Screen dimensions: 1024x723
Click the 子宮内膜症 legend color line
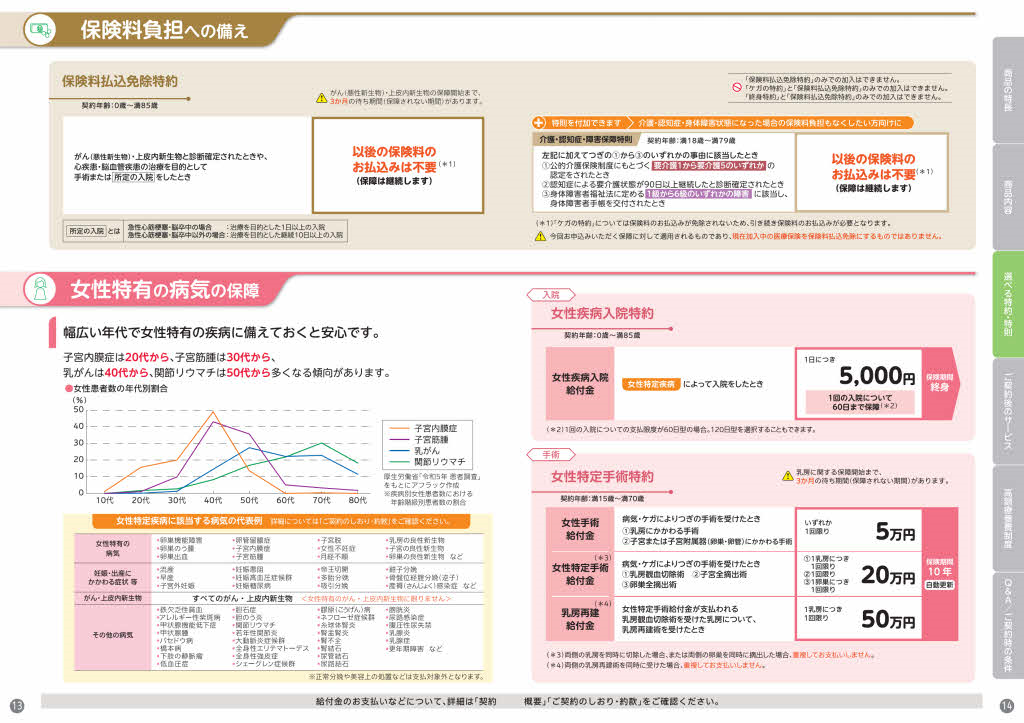coord(397,426)
